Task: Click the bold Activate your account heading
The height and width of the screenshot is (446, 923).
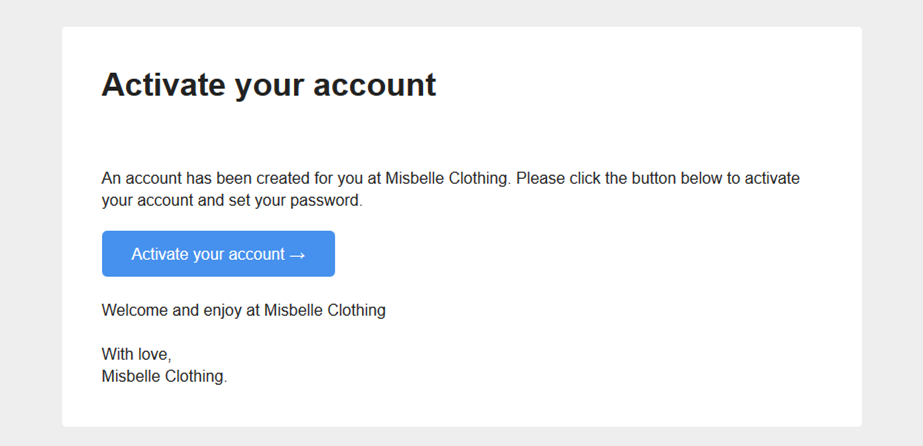Action: point(269,85)
